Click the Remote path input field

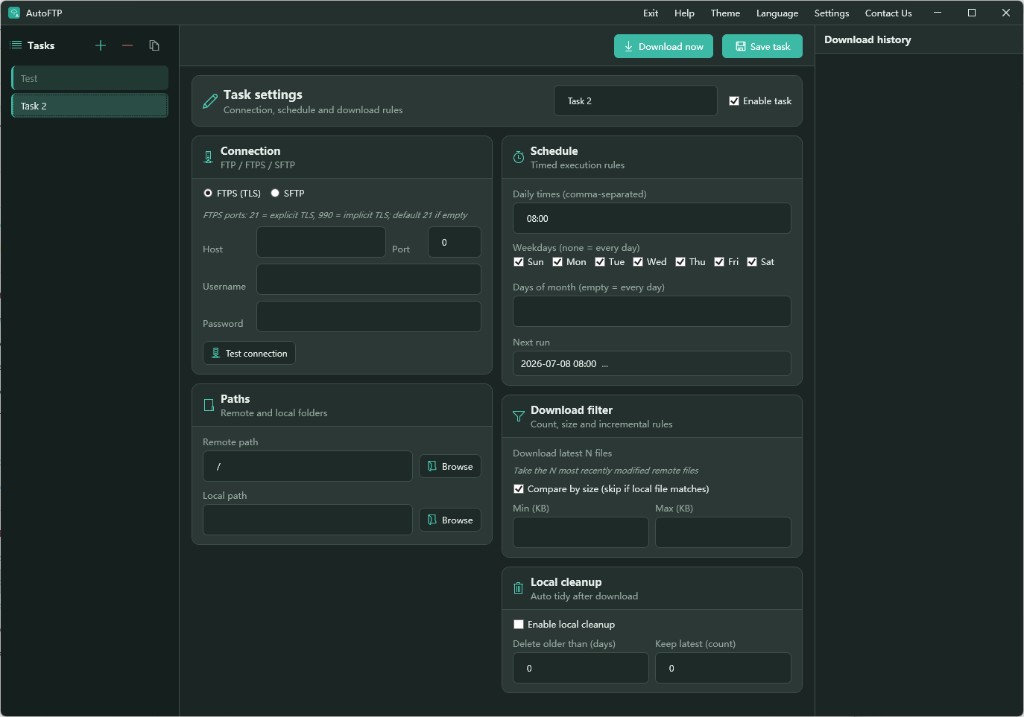(x=308, y=466)
